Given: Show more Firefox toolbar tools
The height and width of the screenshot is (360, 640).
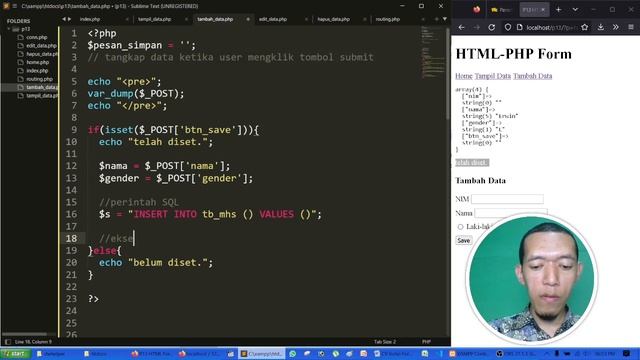Looking at the screenshot, I should 616,27.
